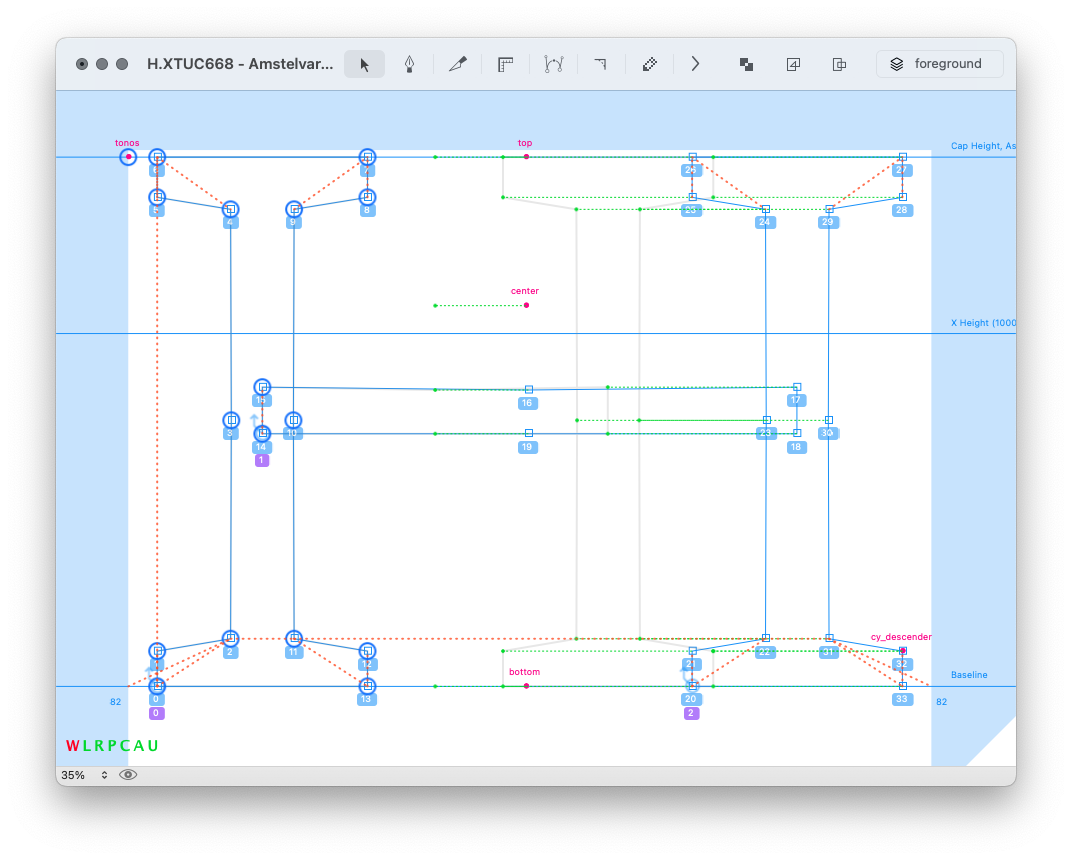Select the 'center' anchor point
This screenshot has height=860, width=1072.
tap(526, 305)
